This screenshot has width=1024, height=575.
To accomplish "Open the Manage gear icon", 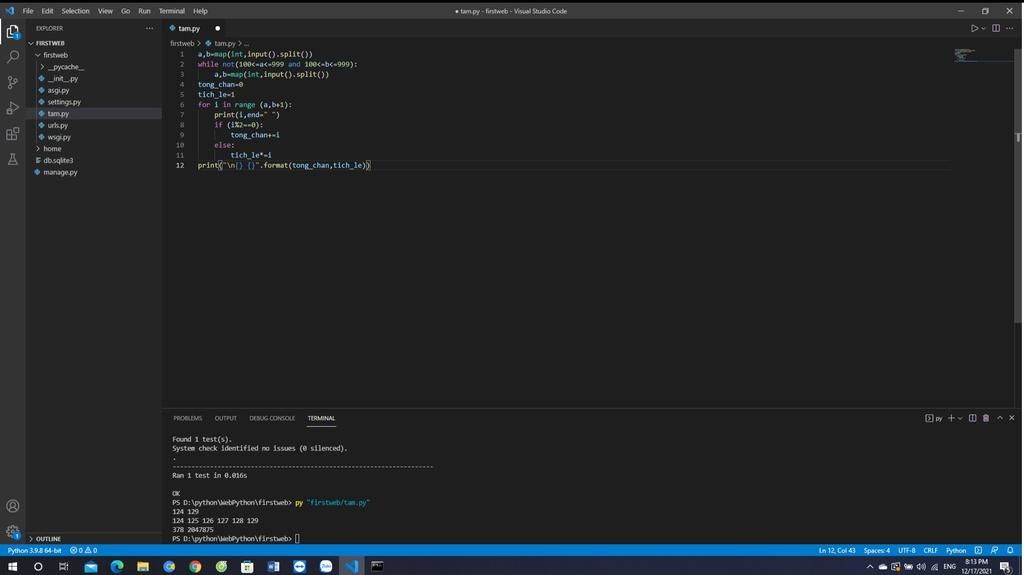I will coord(12,531).
